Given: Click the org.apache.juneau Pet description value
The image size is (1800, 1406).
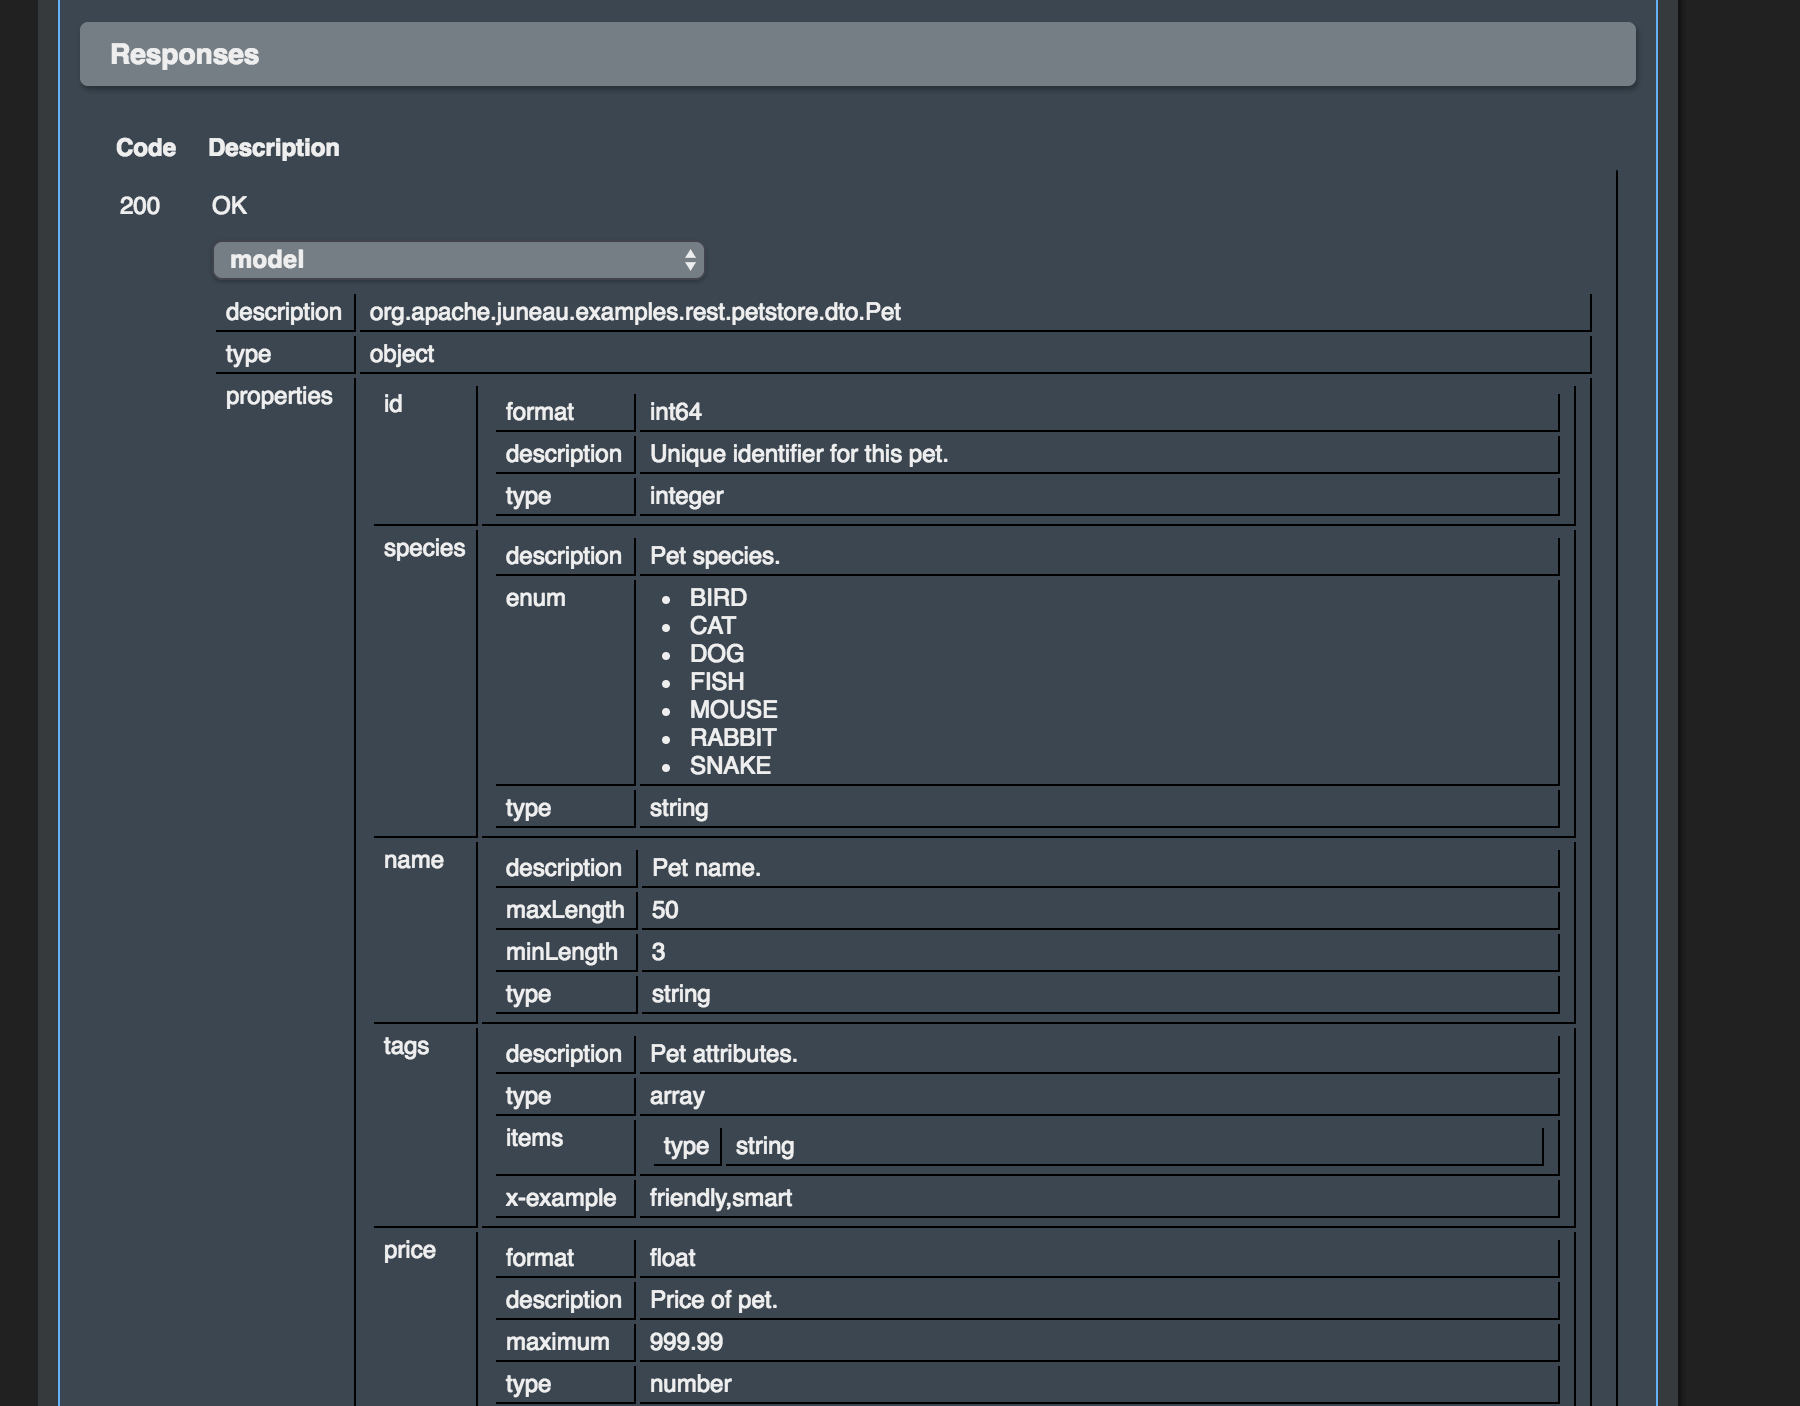Looking at the screenshot, I should [x=634, y=312].
